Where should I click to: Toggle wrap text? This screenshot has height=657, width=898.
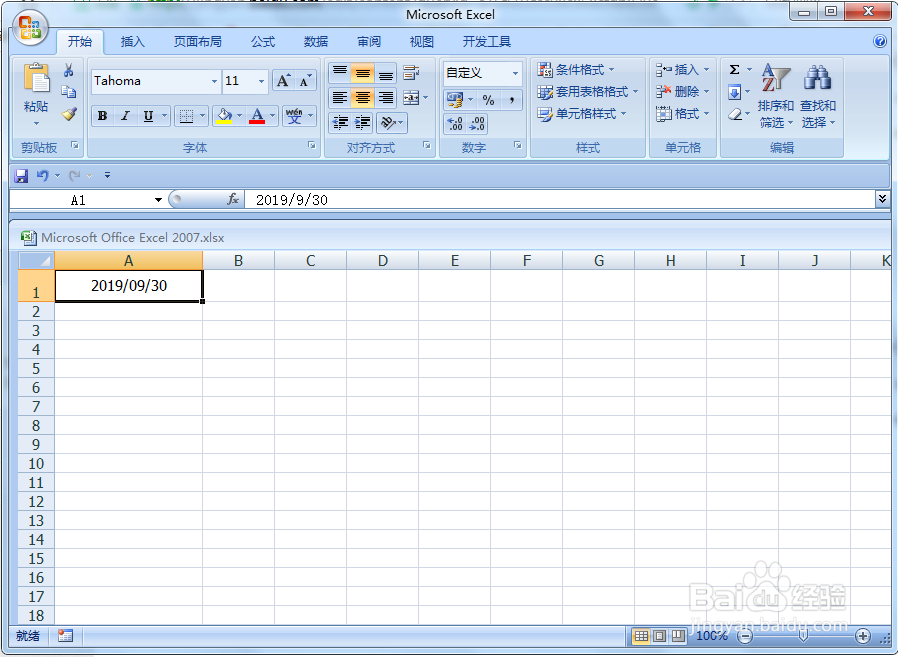pos(411,73)
